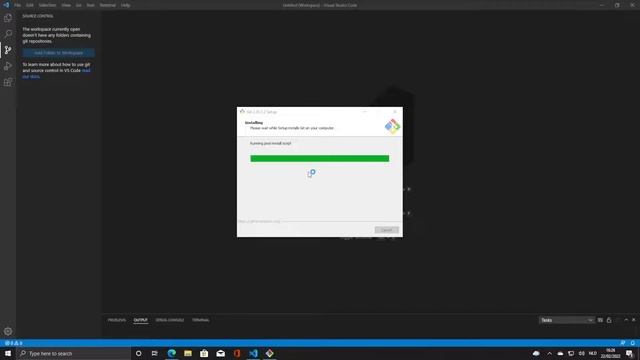Open the Manage gear icon in activity bar
Screen dimensions: 640x360
(8, 331)
